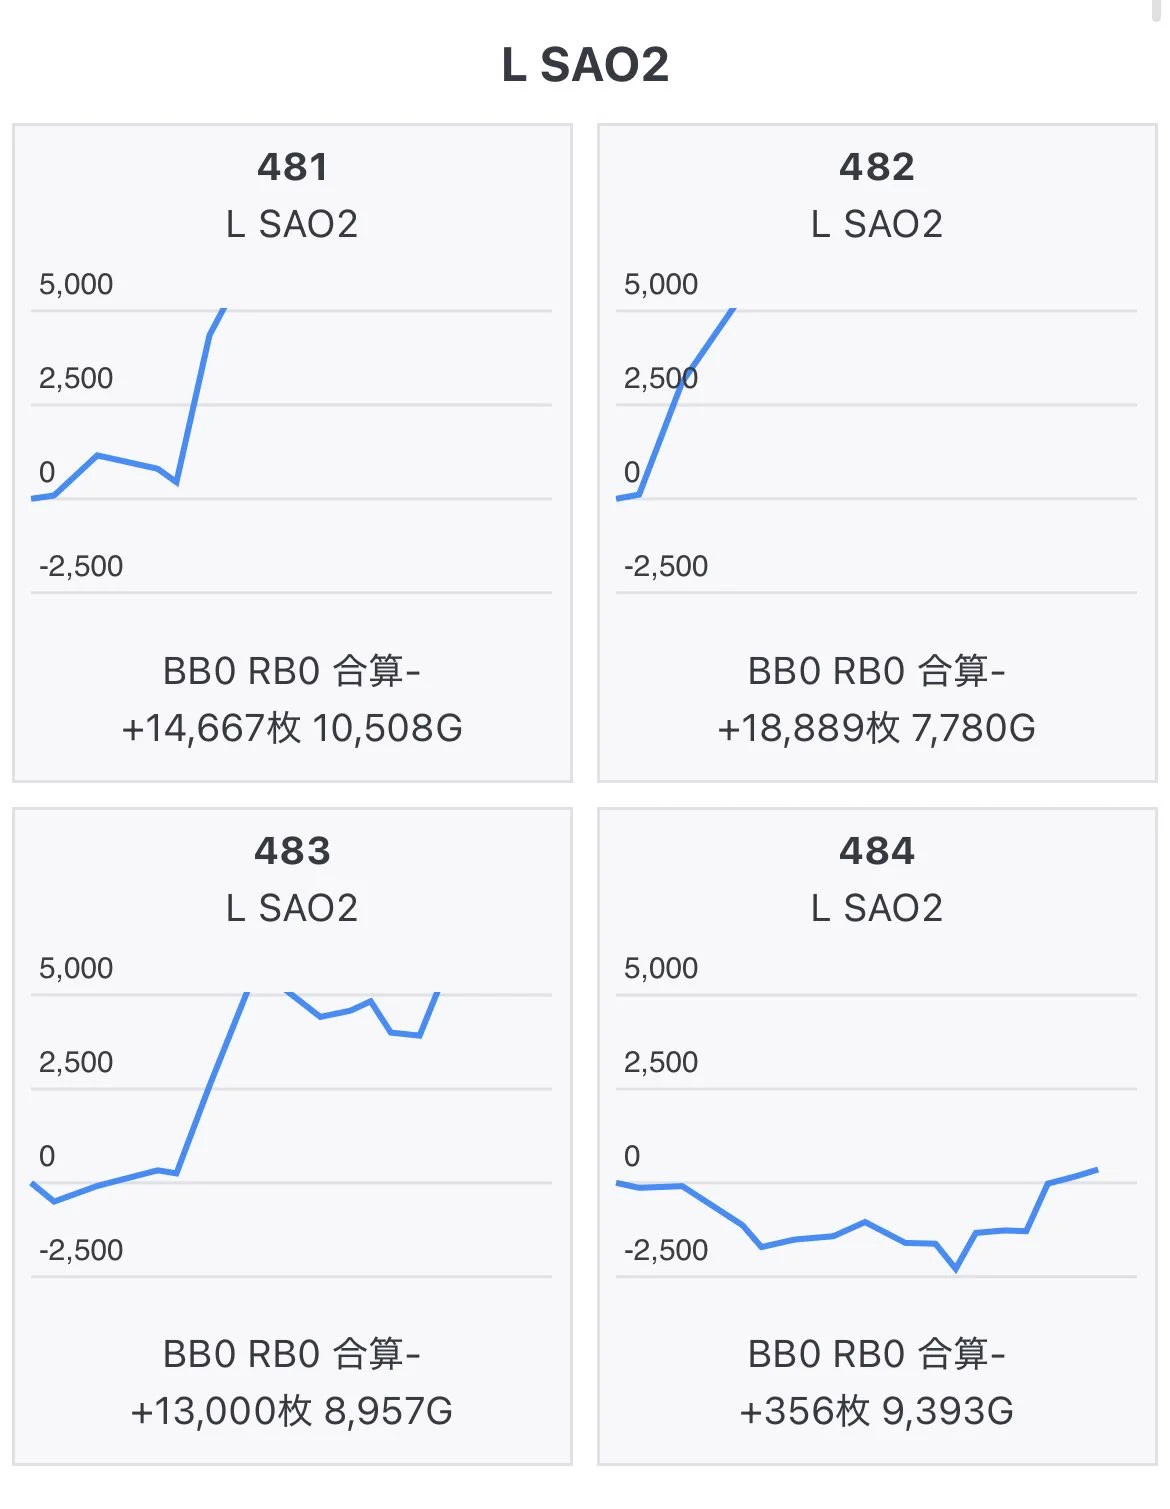Tap the +356枚 9,393G result text
This screenshot has height=1509, width=1170.
(x=877, y=1411)
